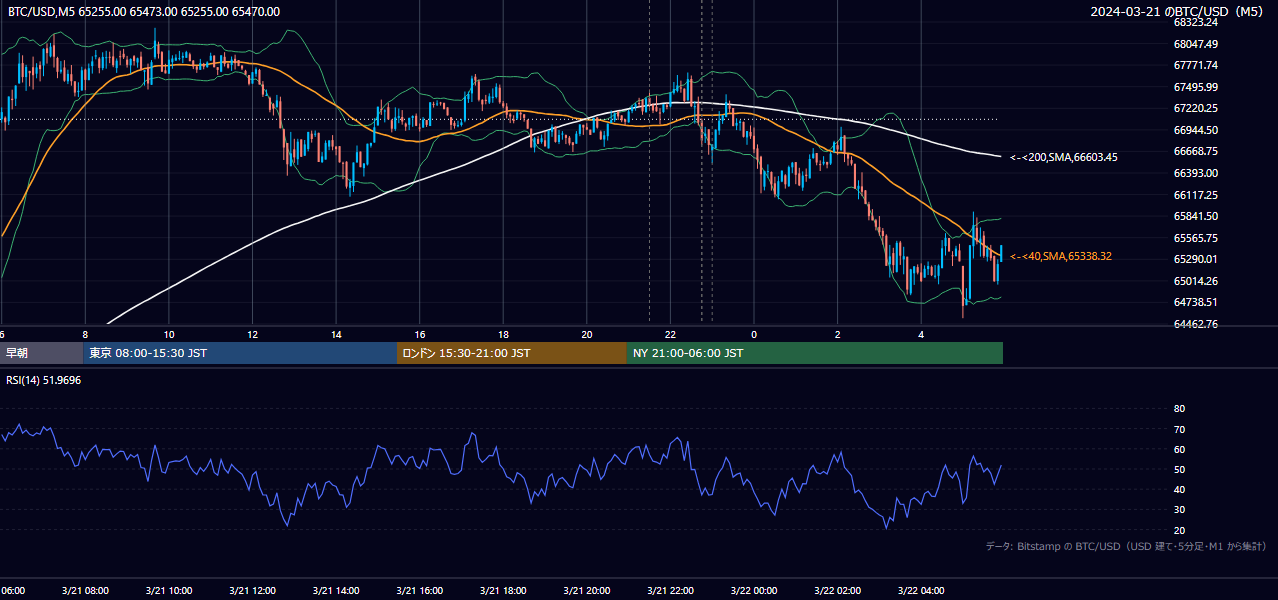Click the 65565.75 price scale label

click(x=1196, y=238)
